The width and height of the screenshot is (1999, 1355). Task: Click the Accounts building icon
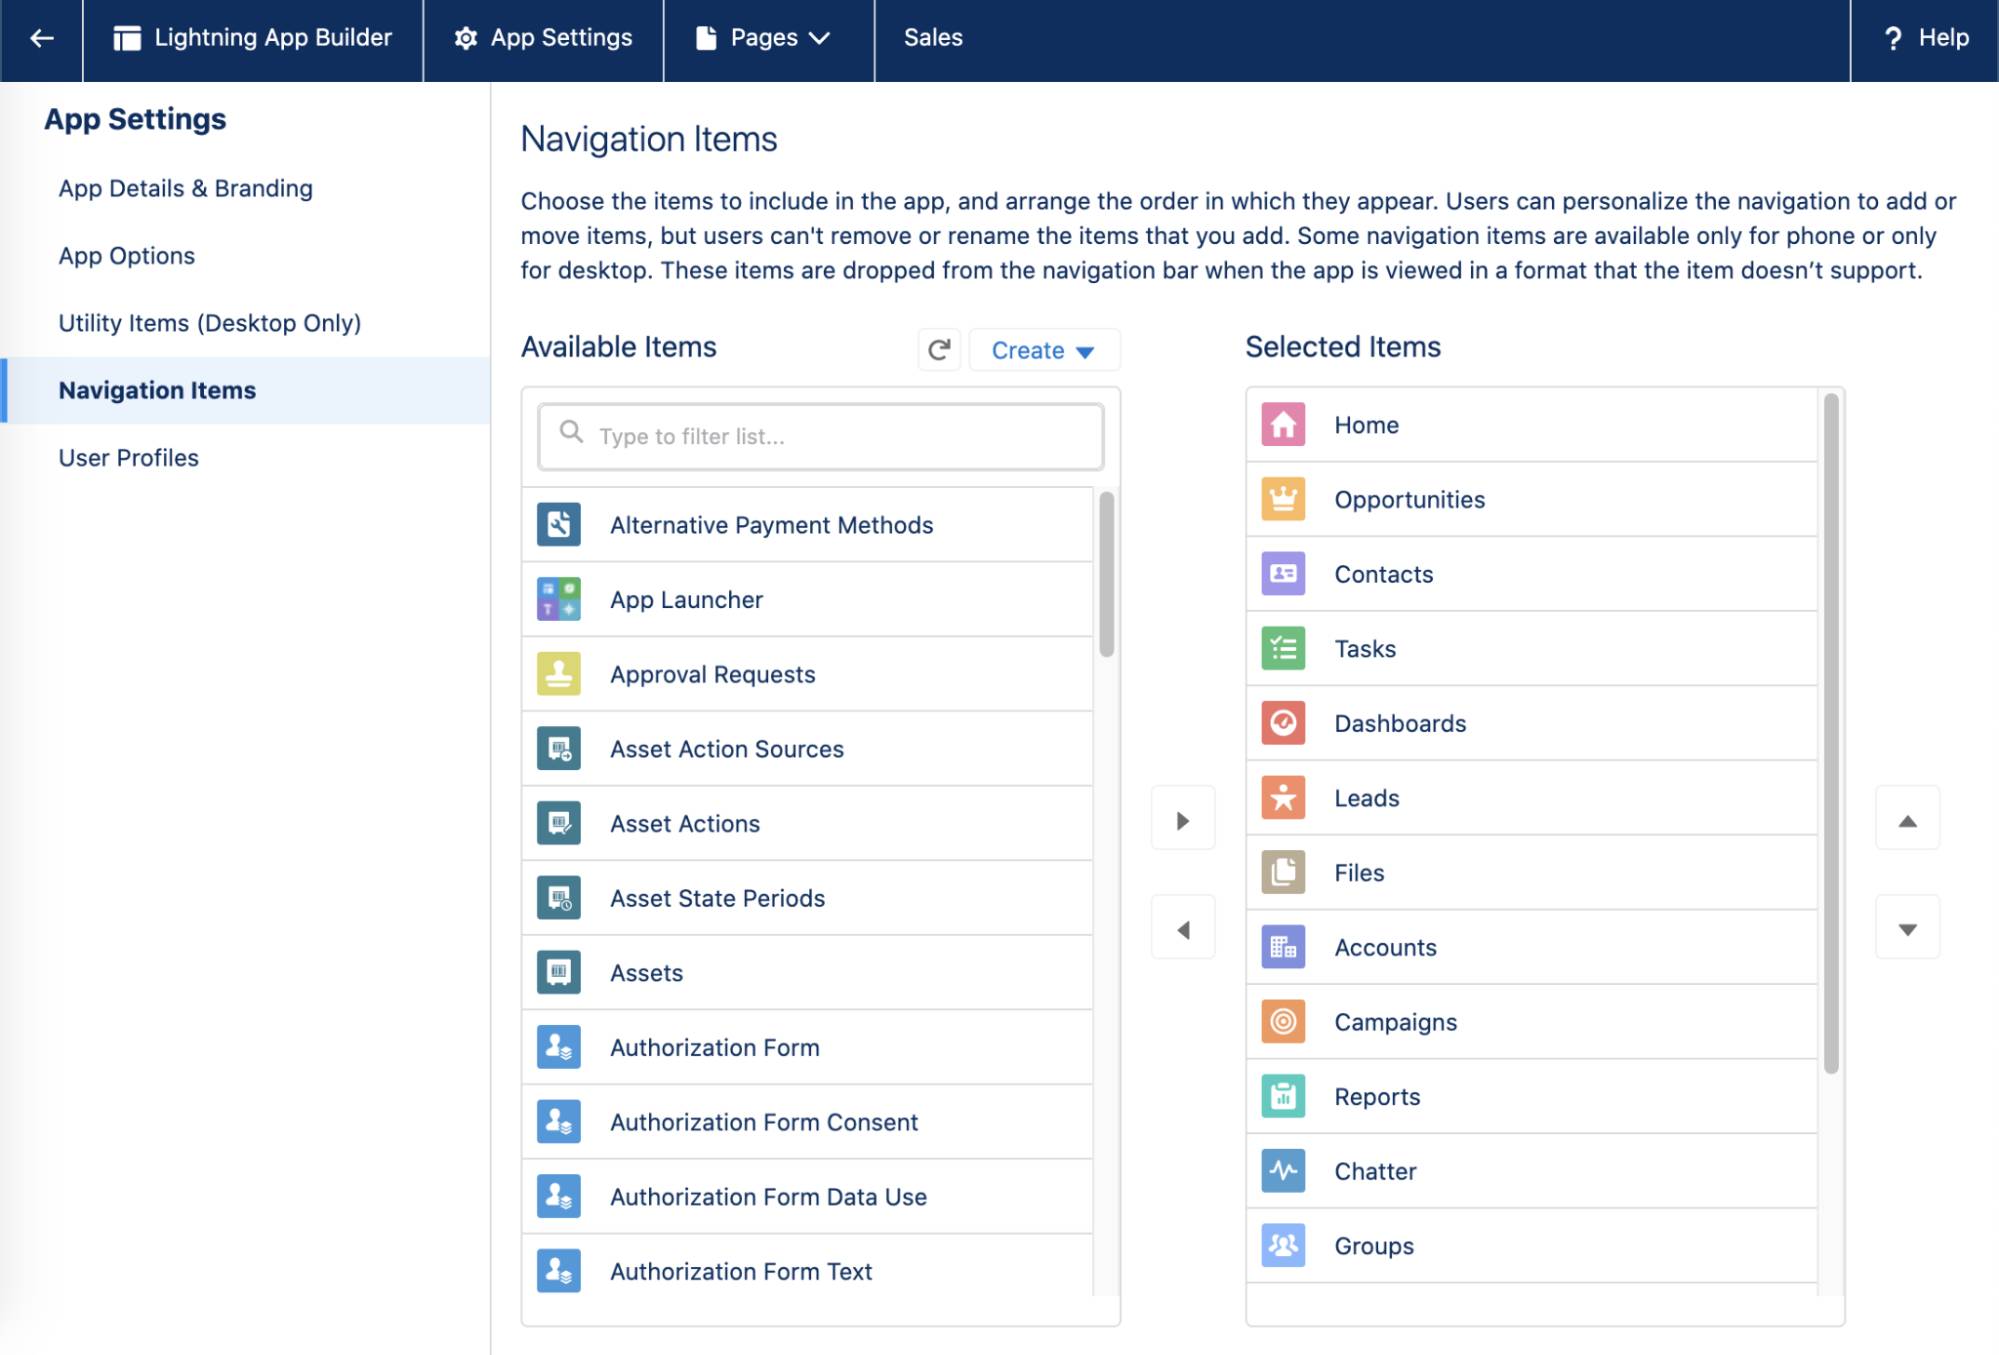[x=1283, y=946]
